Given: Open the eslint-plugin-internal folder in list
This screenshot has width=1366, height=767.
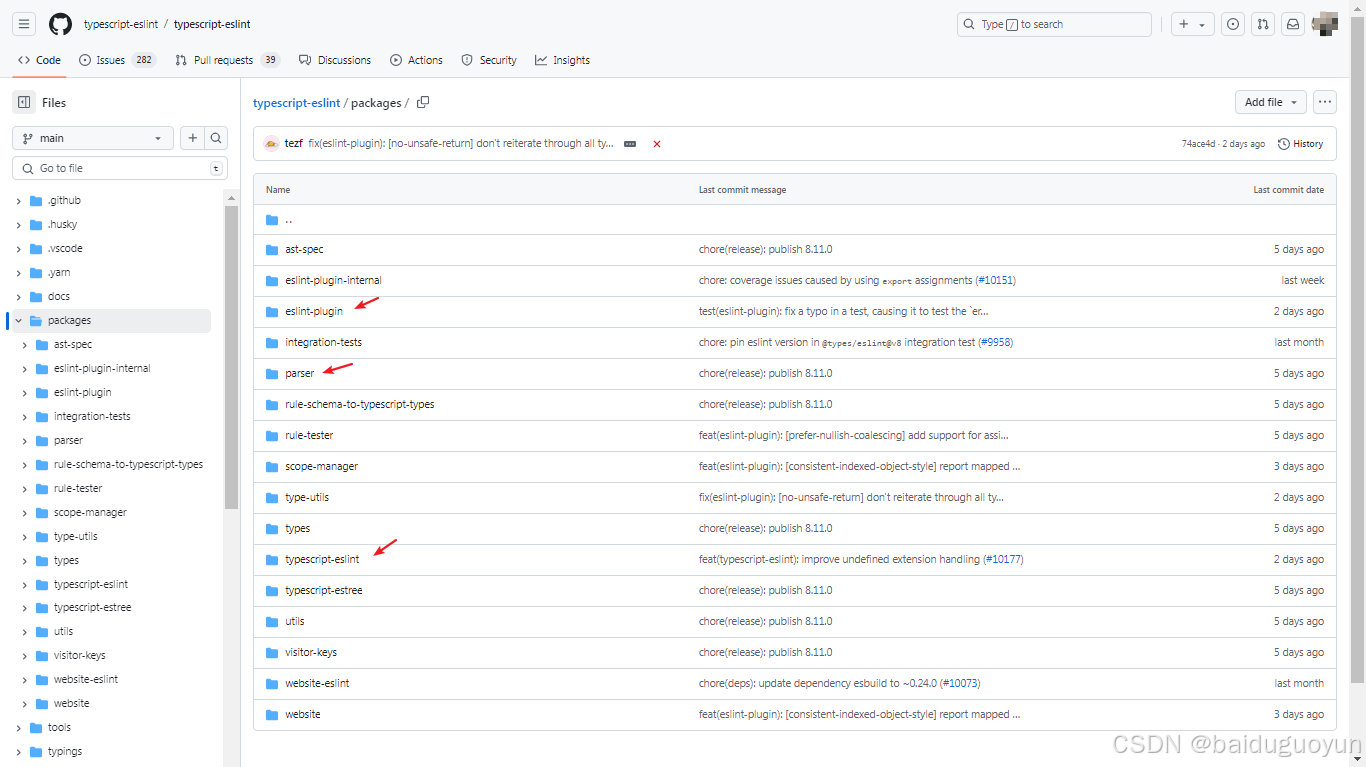Looking at the screenshot, I should point(333,280).
